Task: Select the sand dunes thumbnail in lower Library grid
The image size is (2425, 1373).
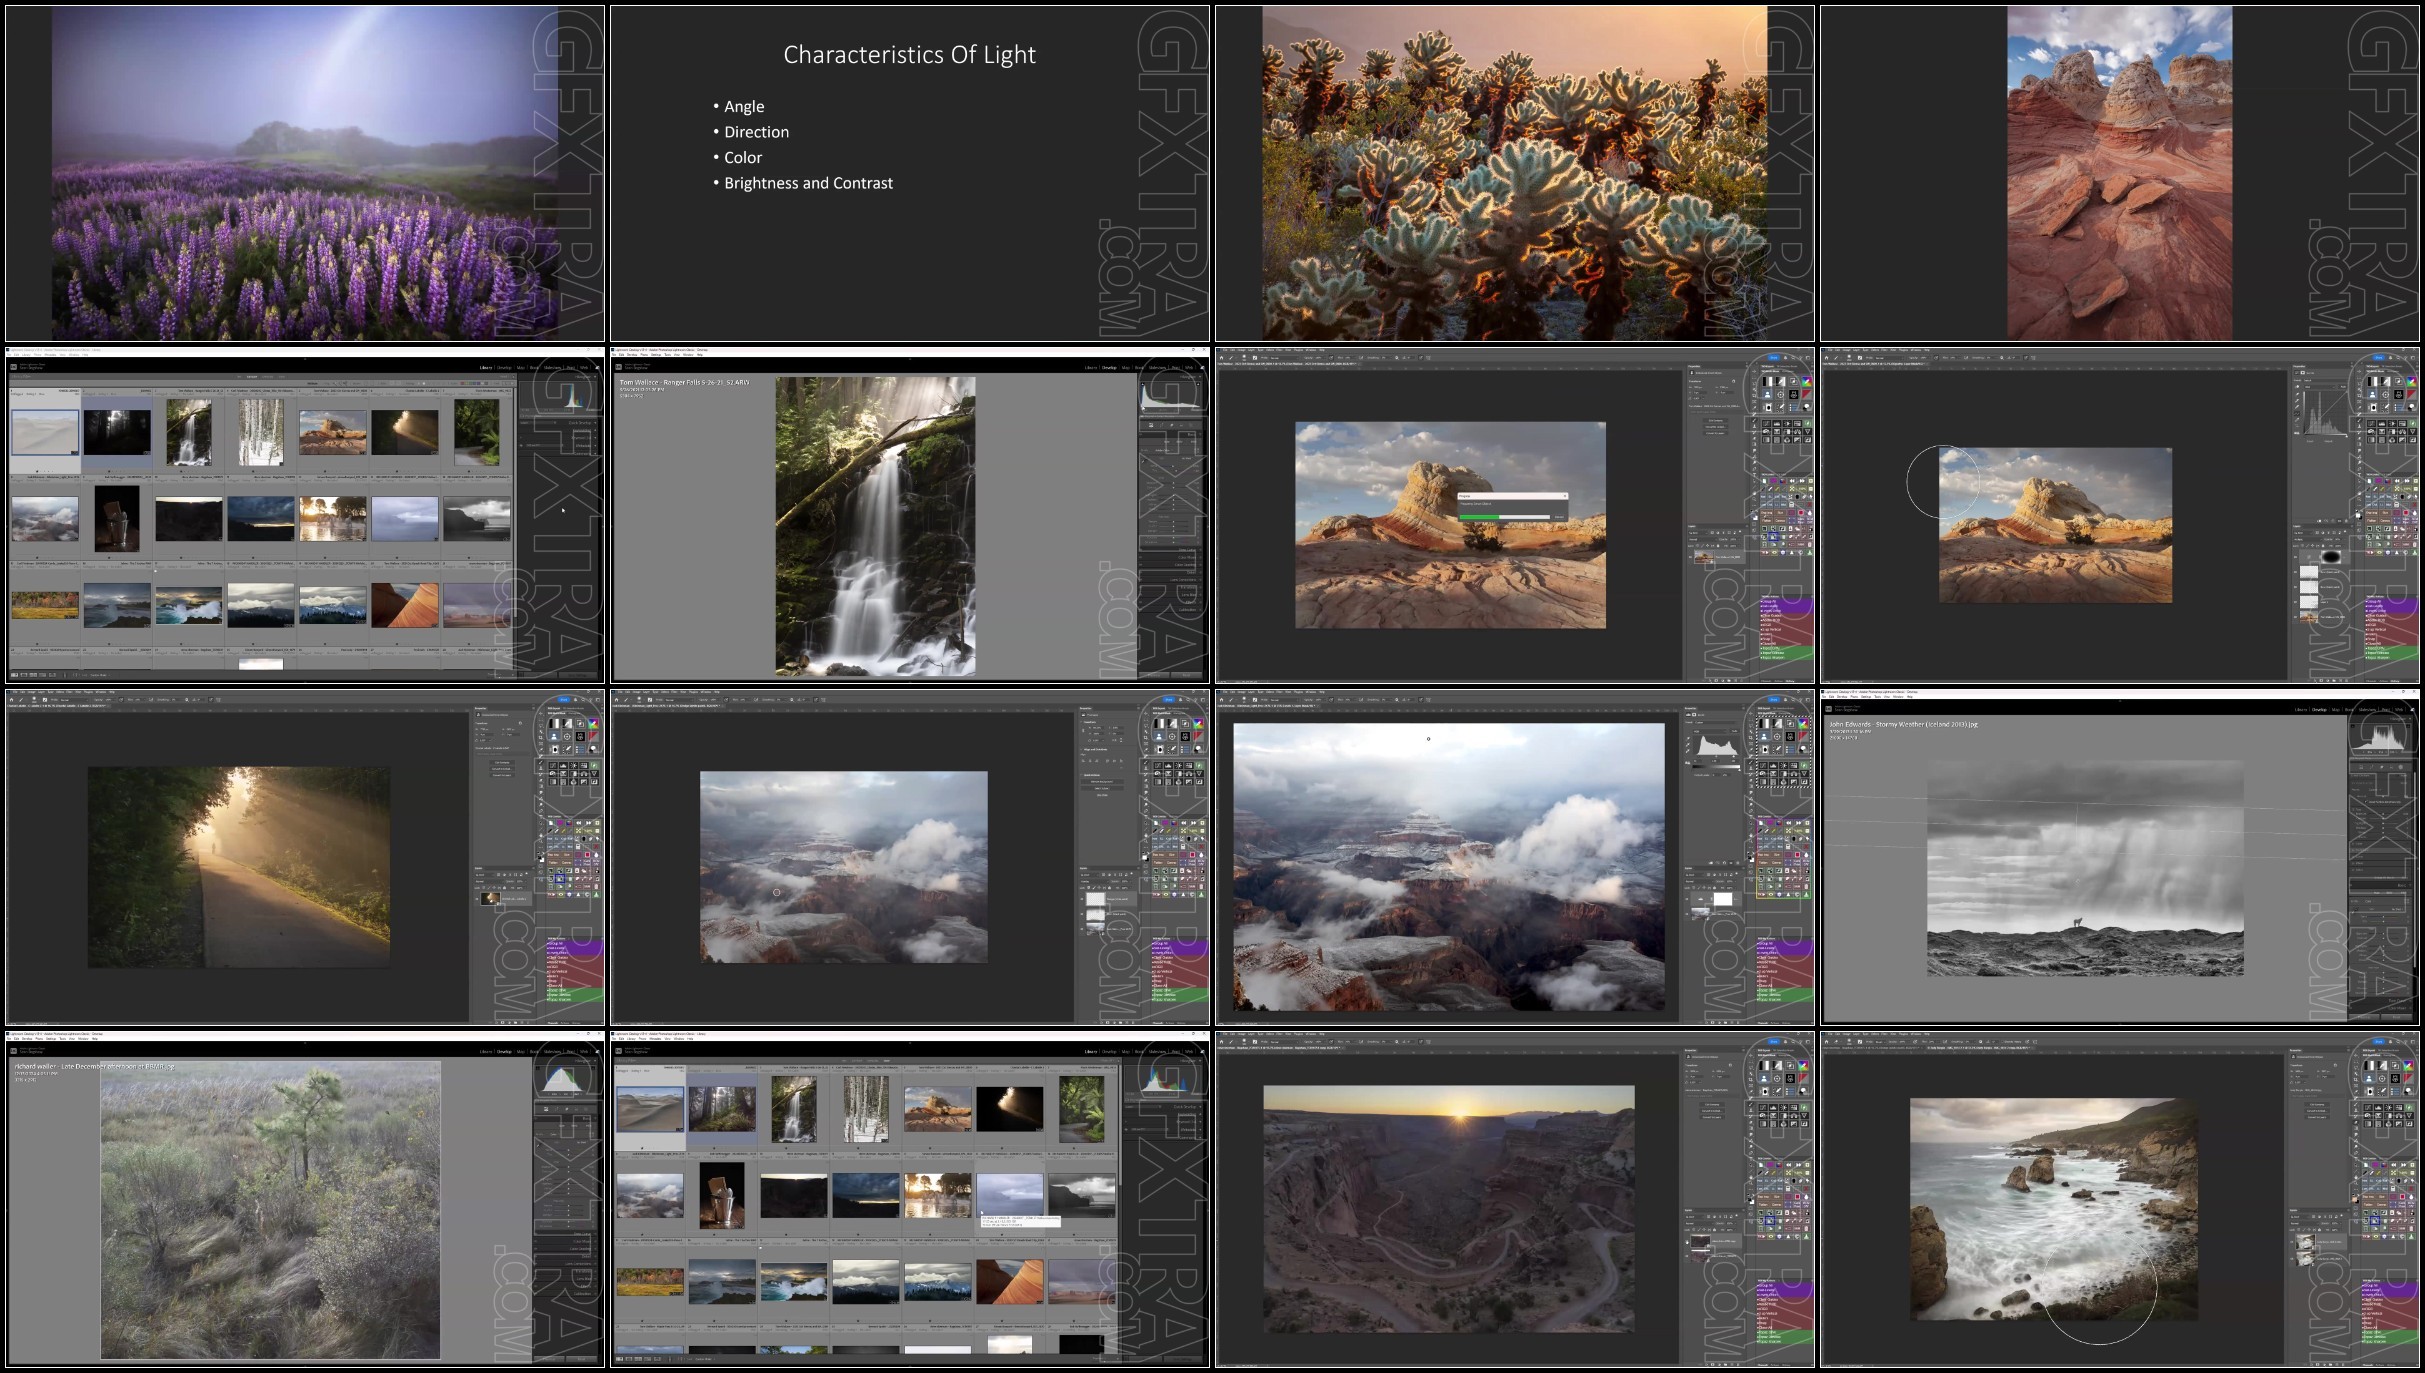Action: click(x=650, y=1109)
